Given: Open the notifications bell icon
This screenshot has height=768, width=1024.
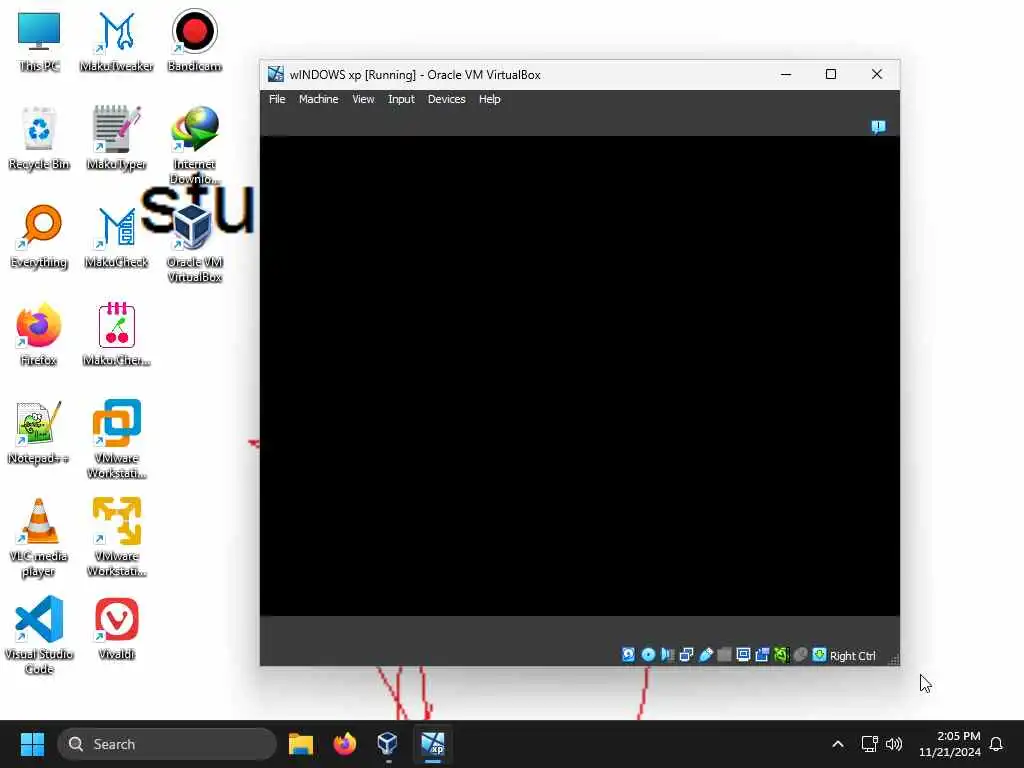Looking at the screenshot, I should [997, 744].
